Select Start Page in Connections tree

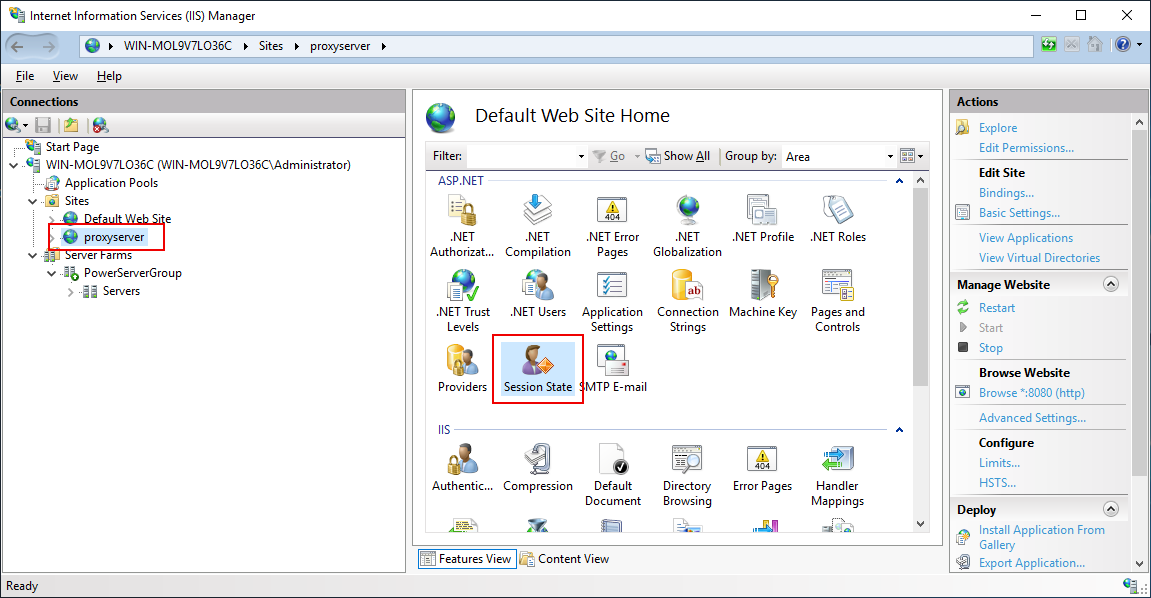click(72, 147)
